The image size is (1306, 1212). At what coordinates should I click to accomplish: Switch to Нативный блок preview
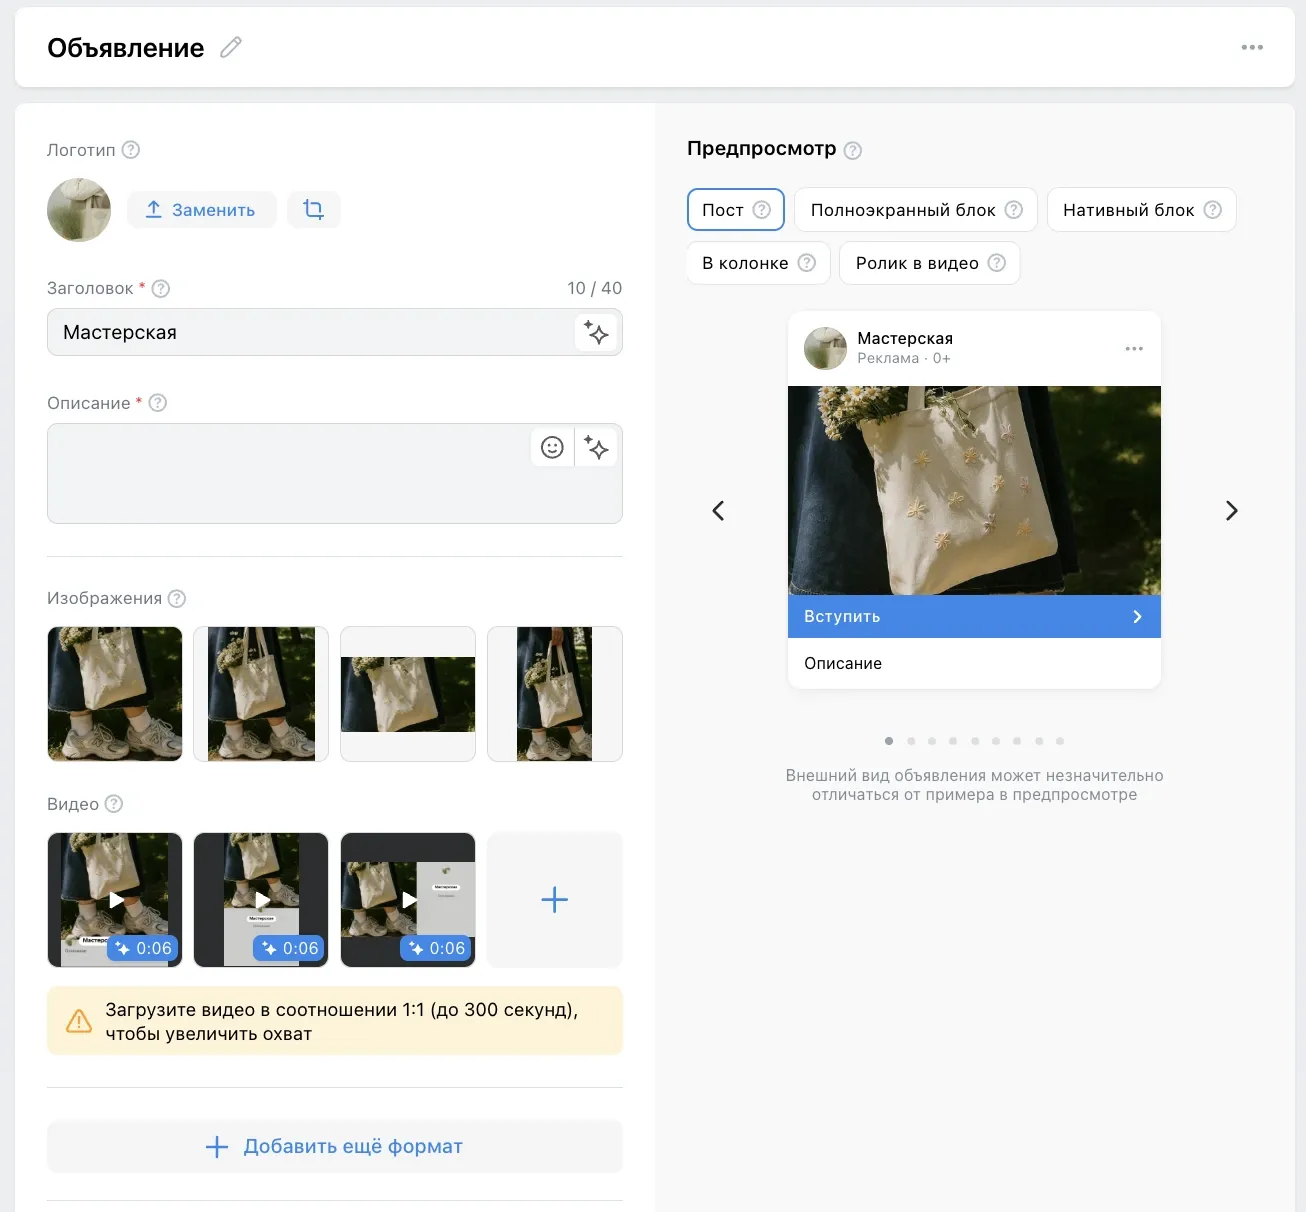1142,210
